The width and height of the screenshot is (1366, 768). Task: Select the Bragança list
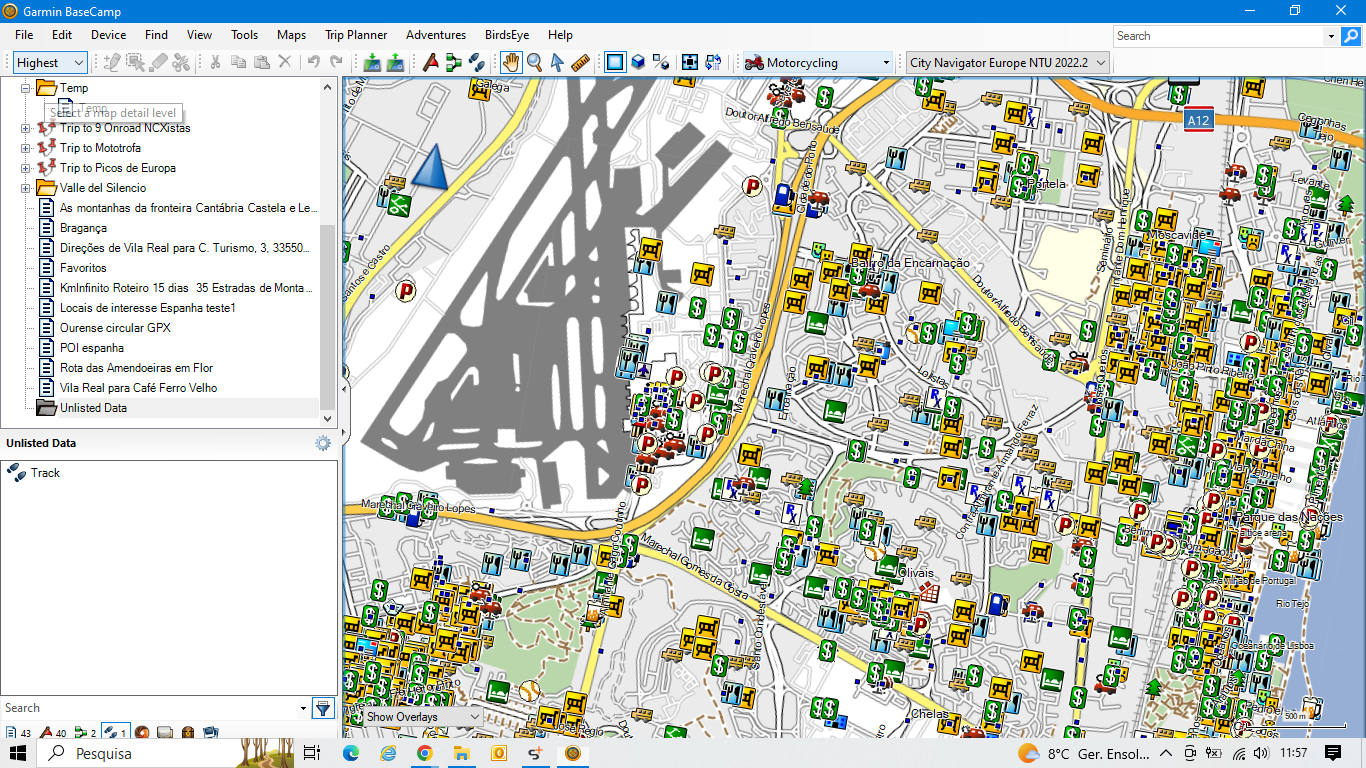[x=83, y=228]
